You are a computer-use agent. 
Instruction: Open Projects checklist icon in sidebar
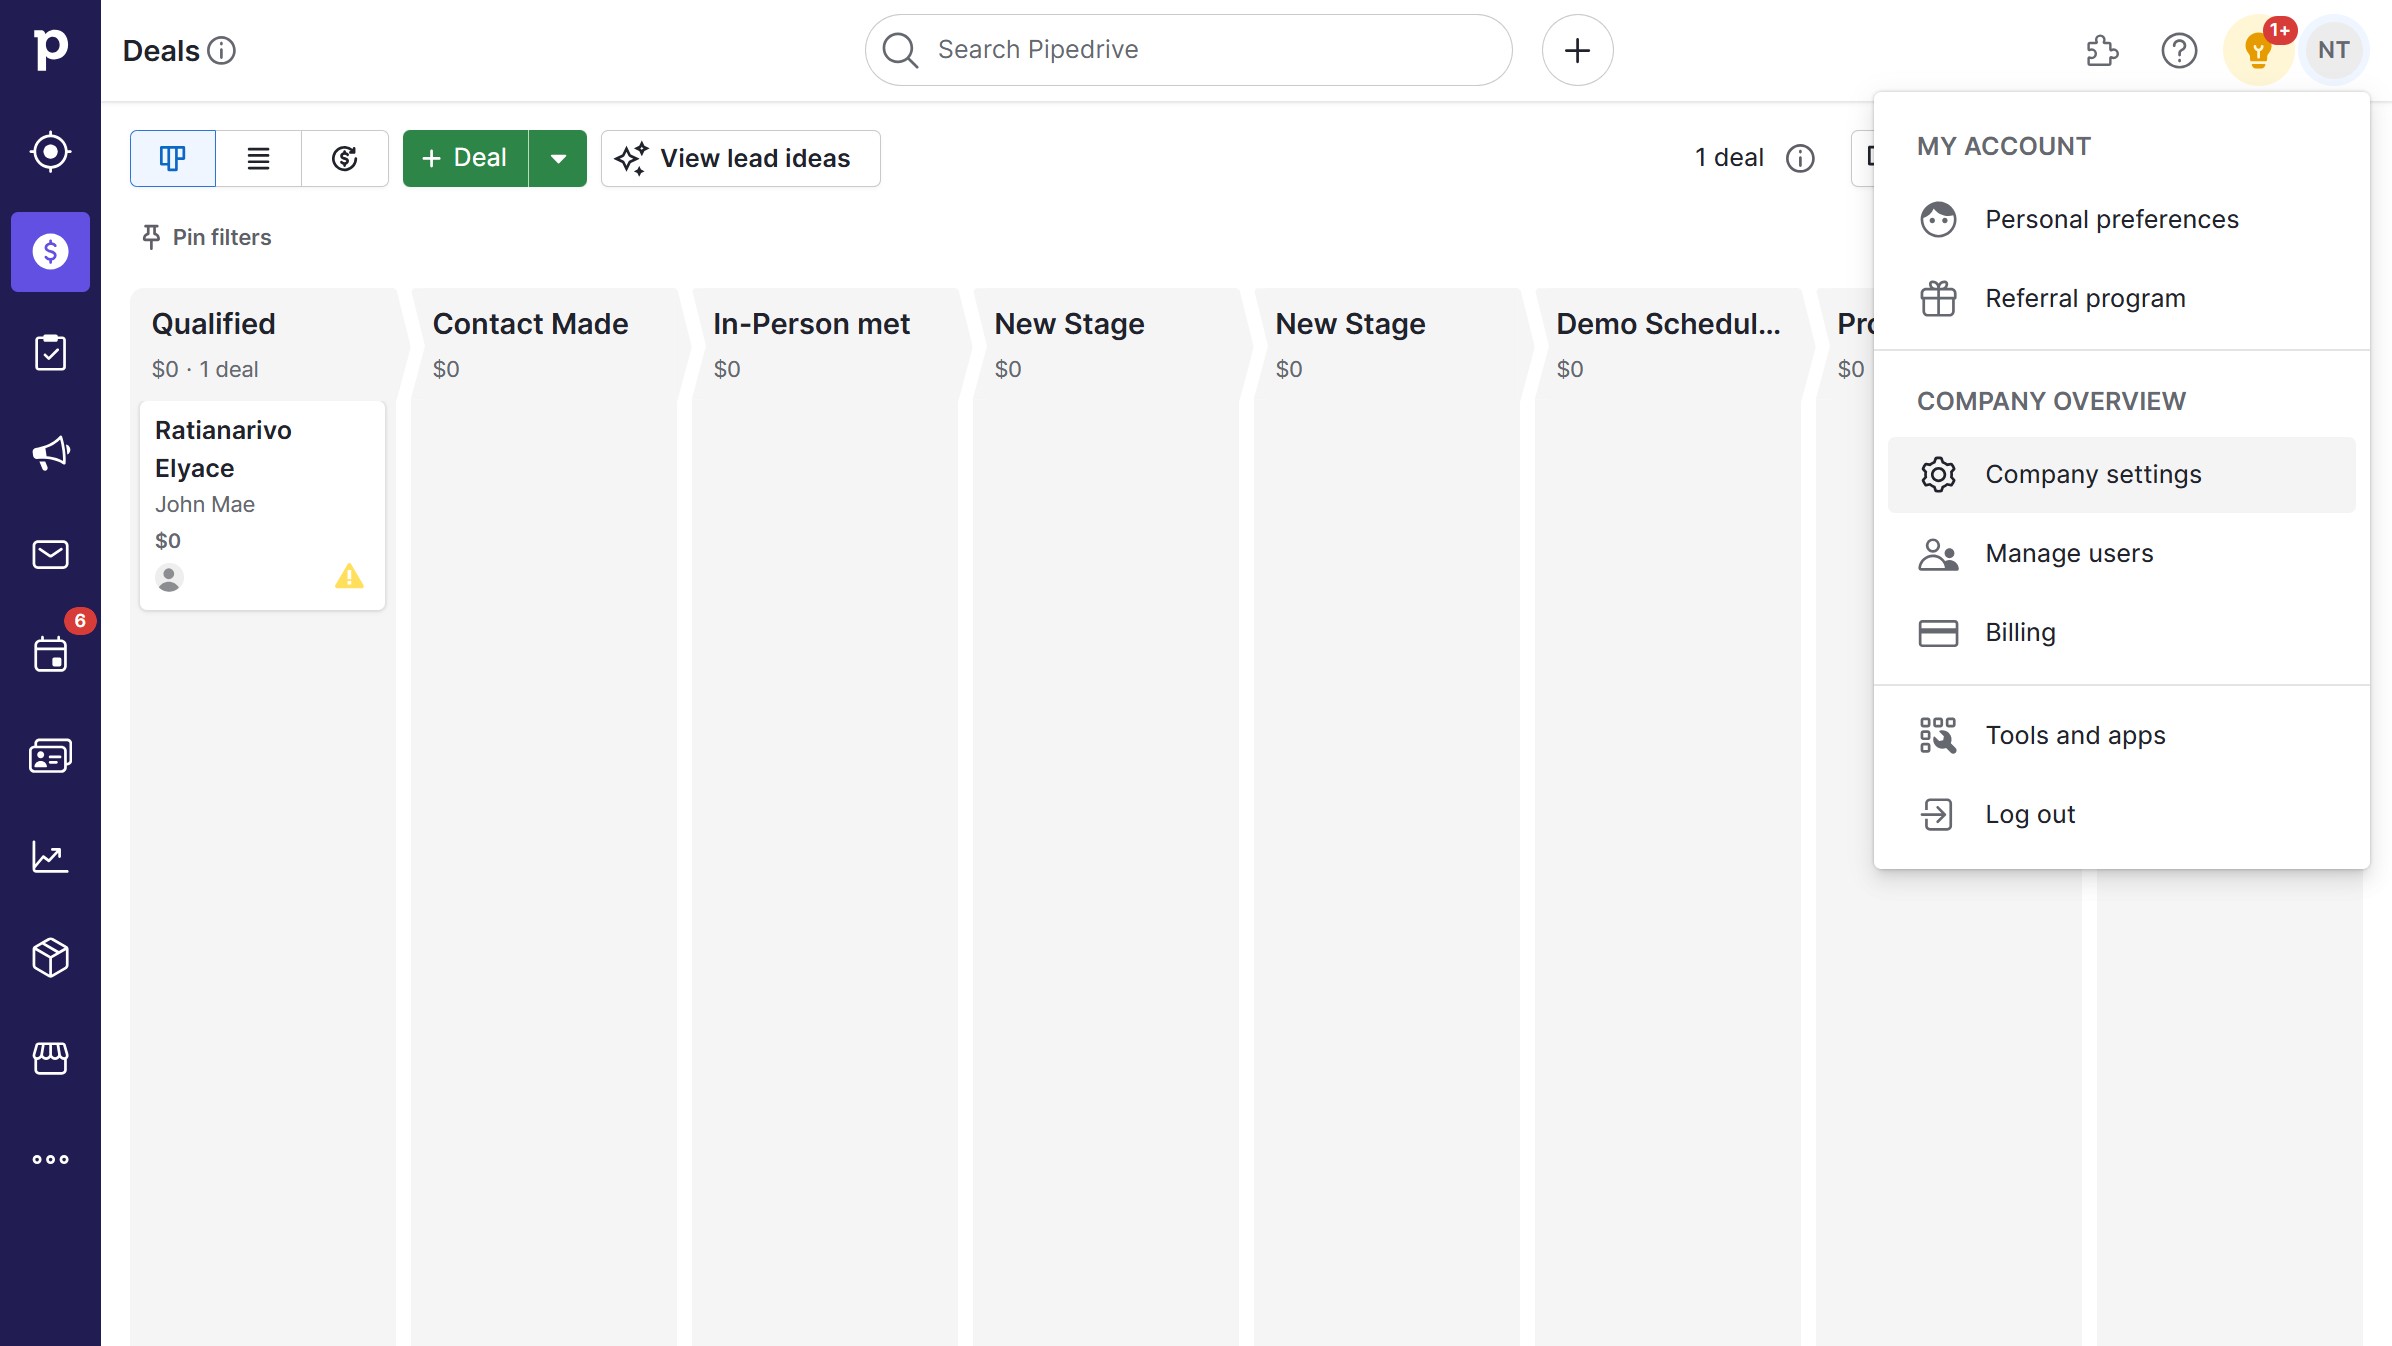pos(50,353)
